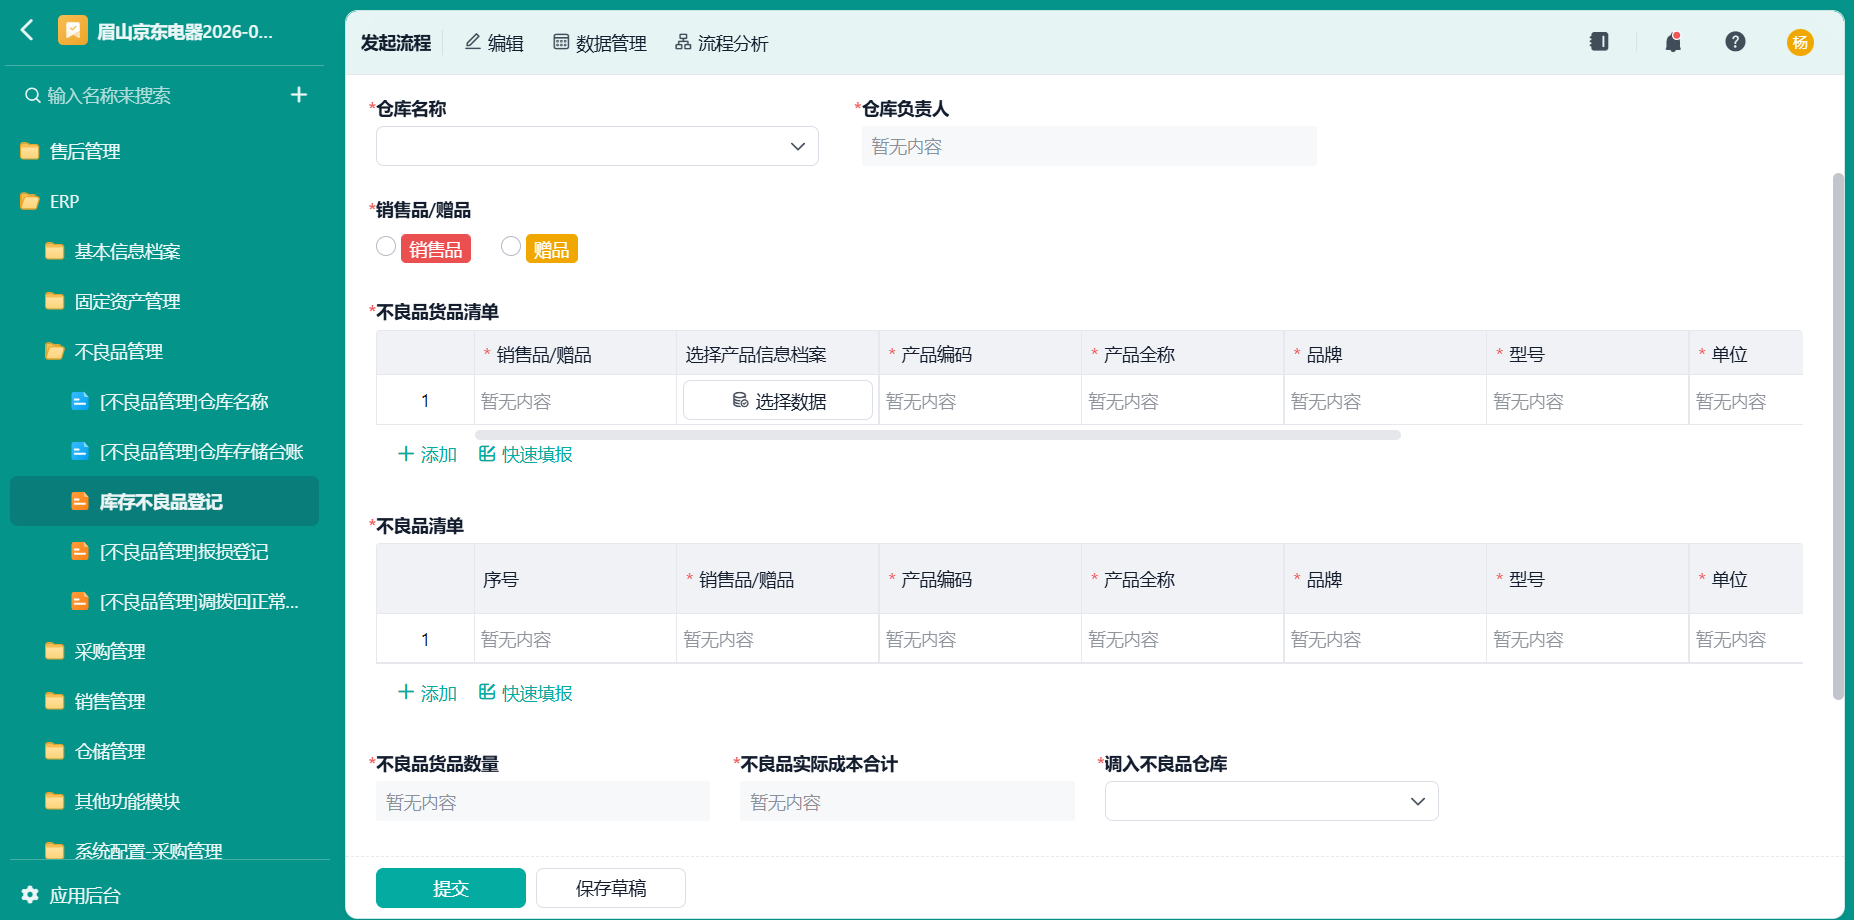Open the help question mark icon
The width and height of the screenshot is (1854, 920).
tap(1735, 42)
